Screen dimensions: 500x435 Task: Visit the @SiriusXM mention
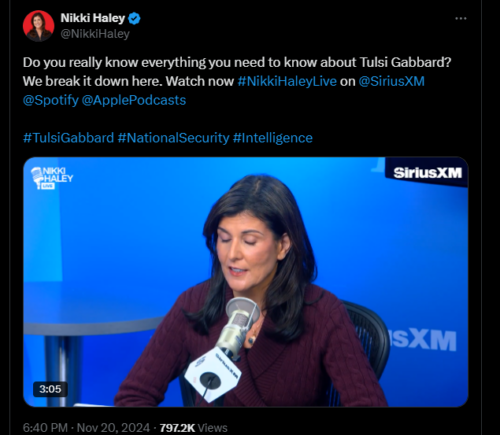(391, 81)
